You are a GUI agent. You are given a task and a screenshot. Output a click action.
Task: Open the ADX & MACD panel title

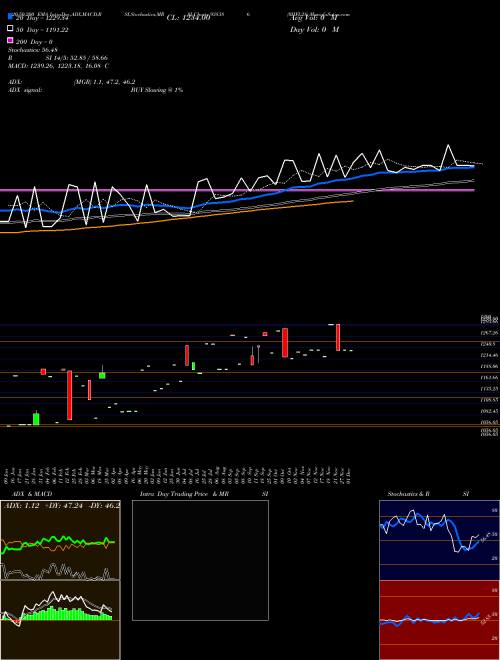(32, 494)
